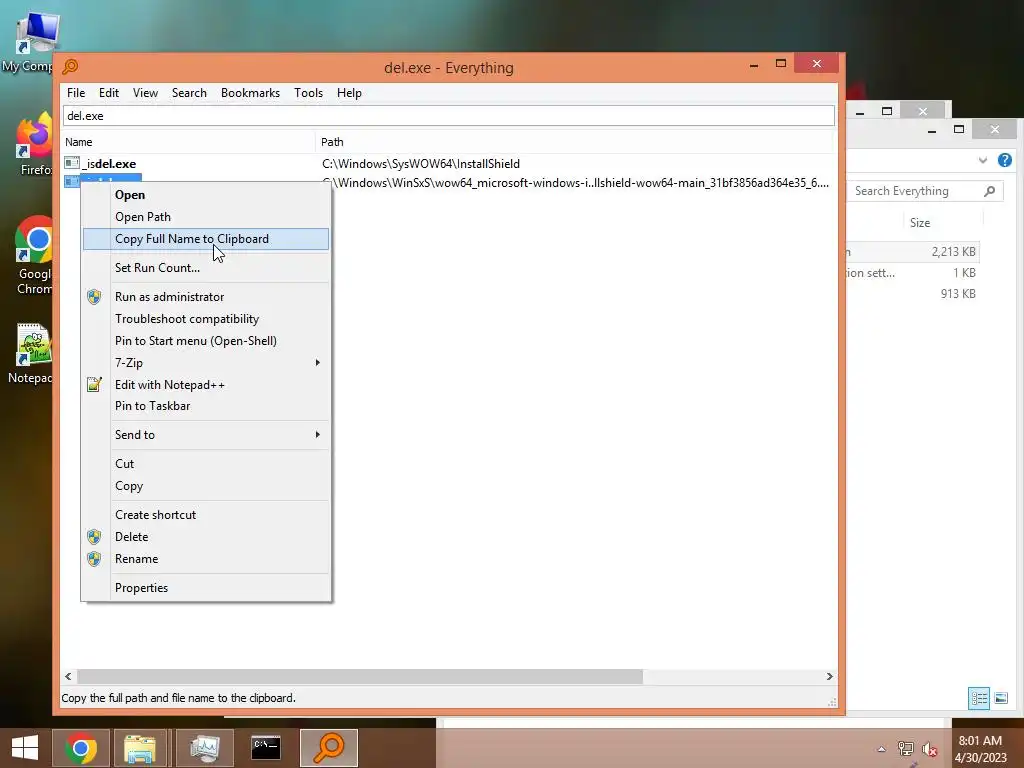Choose Cut in the context menu
The width and height of the screenshot is (1024, 768).
[206, 464]
